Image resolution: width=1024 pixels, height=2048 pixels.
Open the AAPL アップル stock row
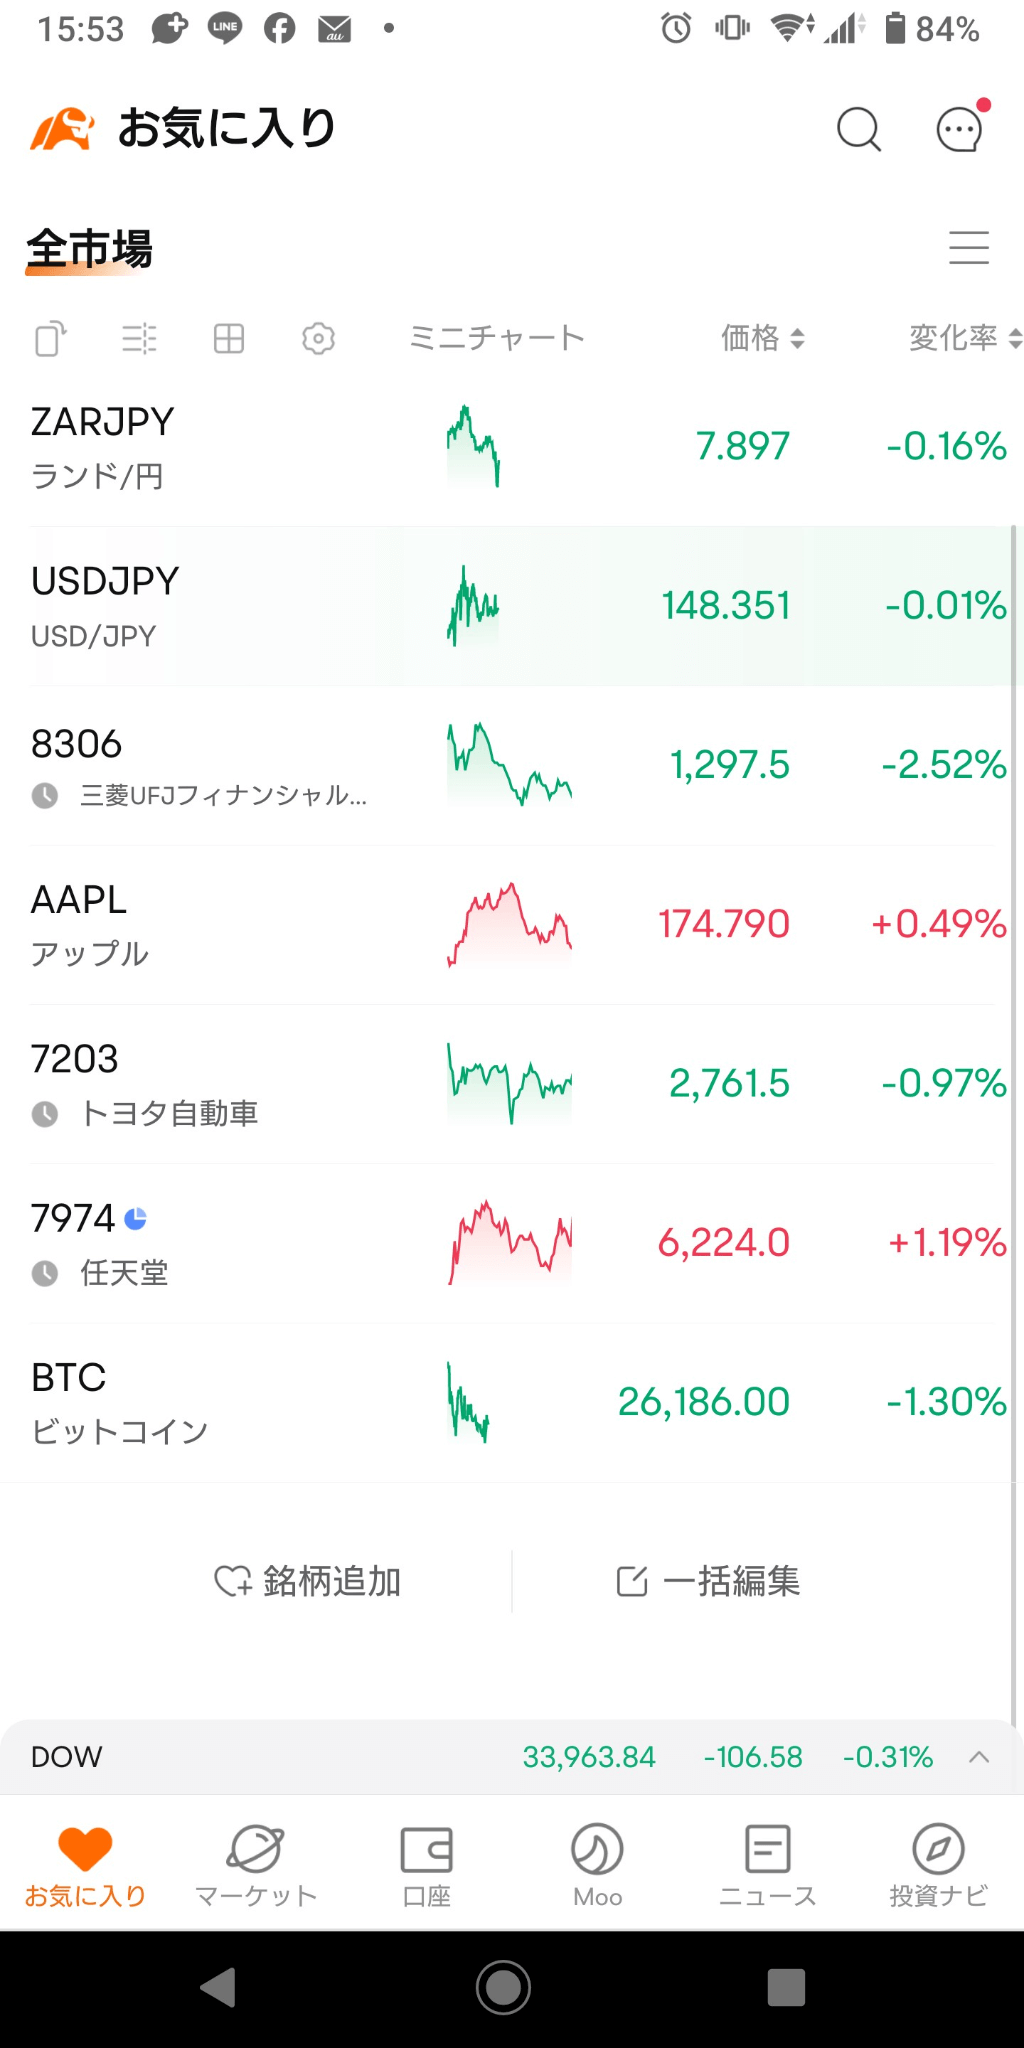200,925
